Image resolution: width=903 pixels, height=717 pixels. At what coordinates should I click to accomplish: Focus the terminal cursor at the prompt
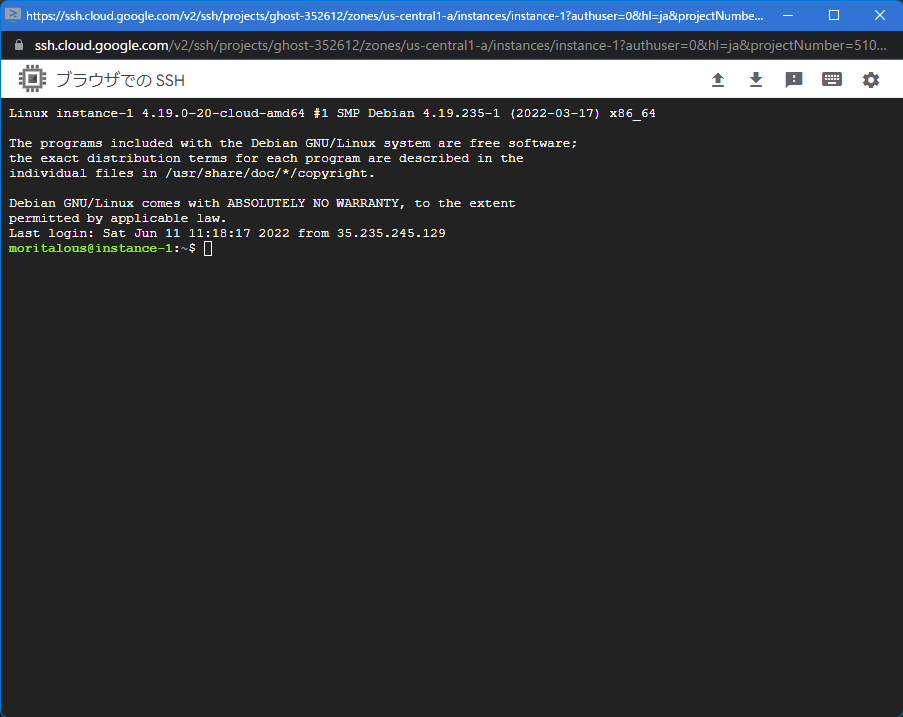[208, 248]
